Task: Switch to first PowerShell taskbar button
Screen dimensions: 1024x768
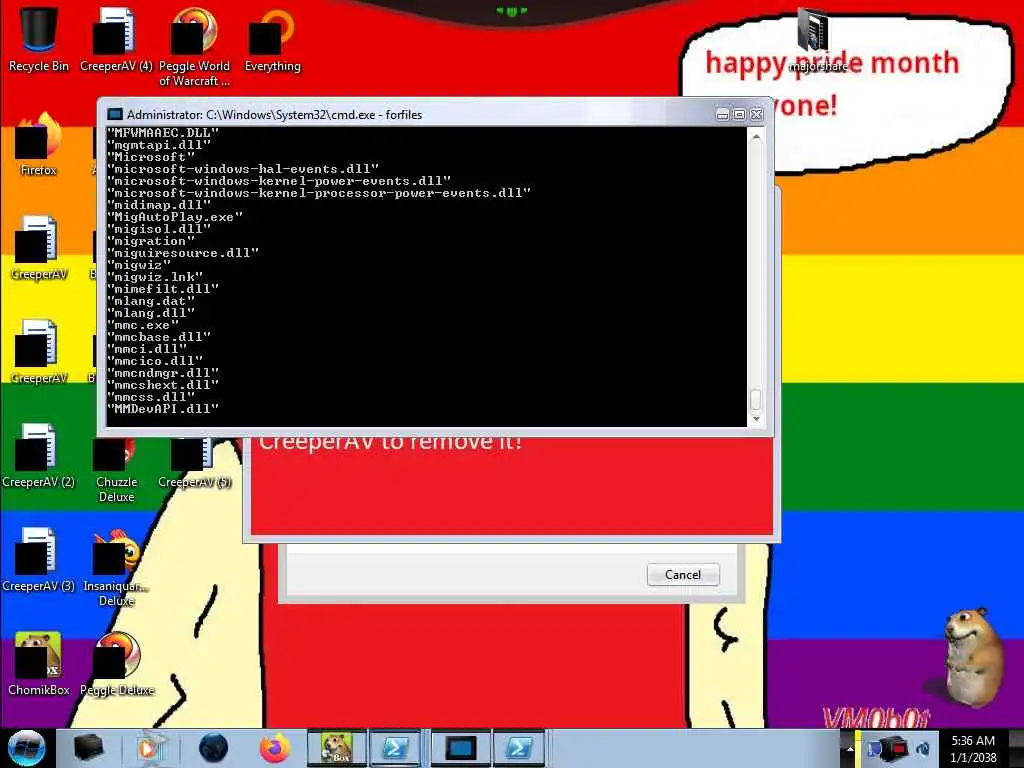Action: pyautogui.click(x=395, y=748)
